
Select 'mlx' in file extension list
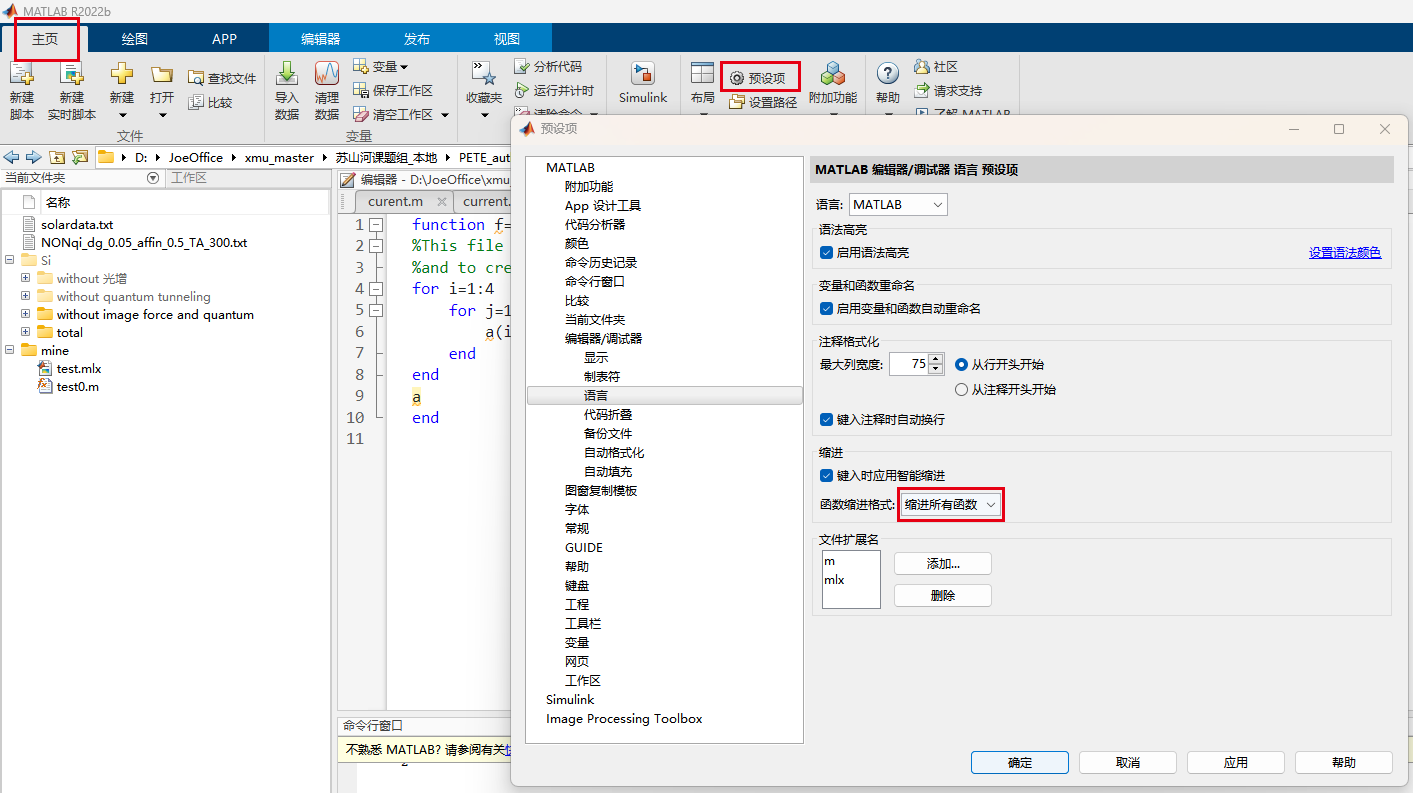click(834, 580)
